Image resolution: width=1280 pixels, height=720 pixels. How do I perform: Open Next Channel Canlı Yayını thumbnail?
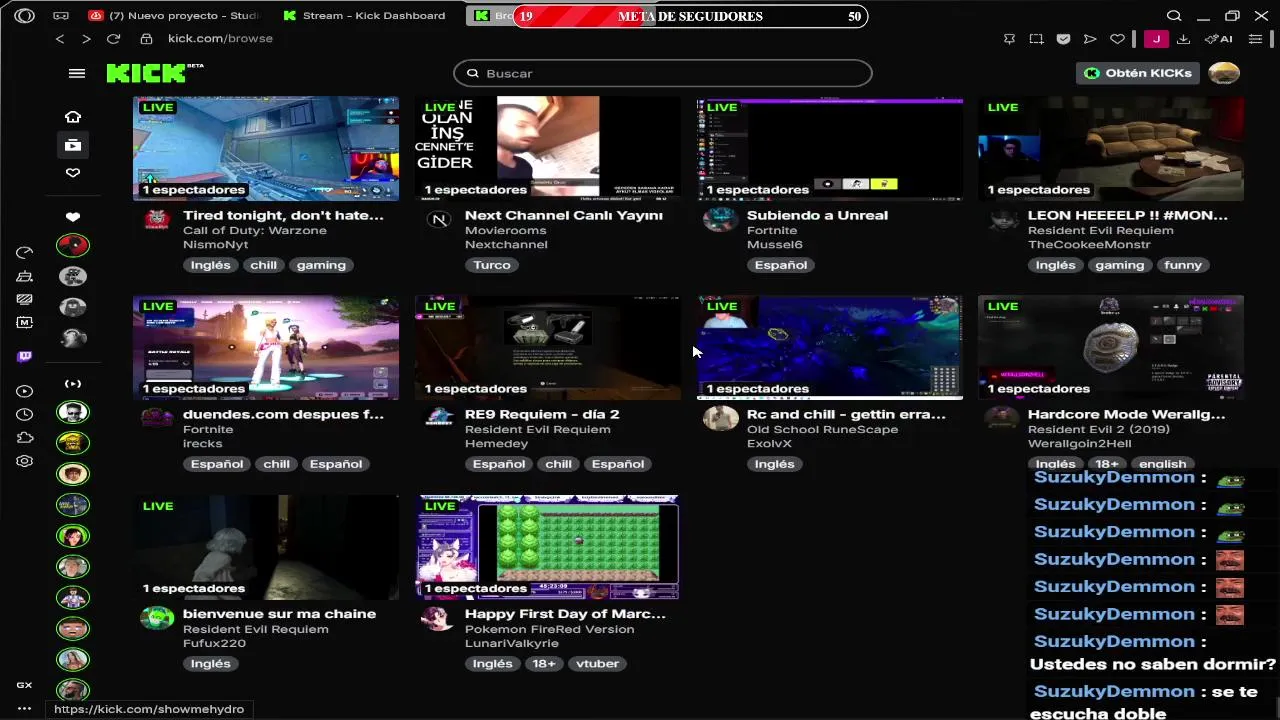[548, 148]
